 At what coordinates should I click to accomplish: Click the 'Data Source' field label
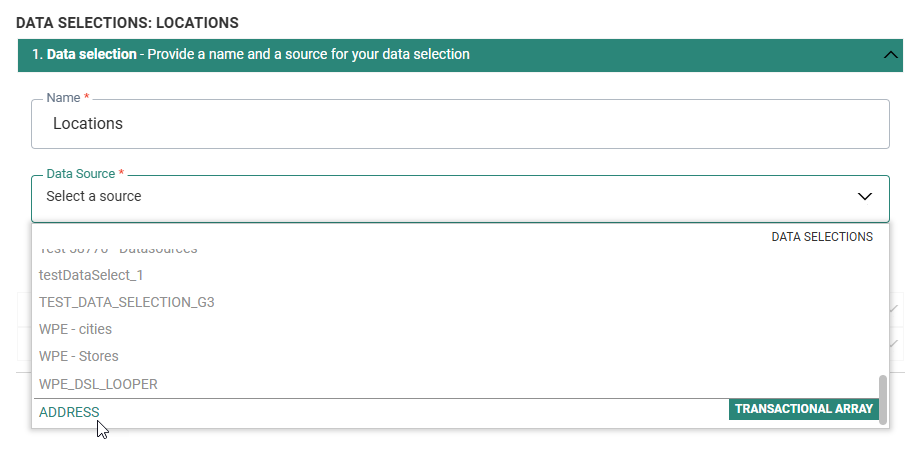tap(81, 174)
